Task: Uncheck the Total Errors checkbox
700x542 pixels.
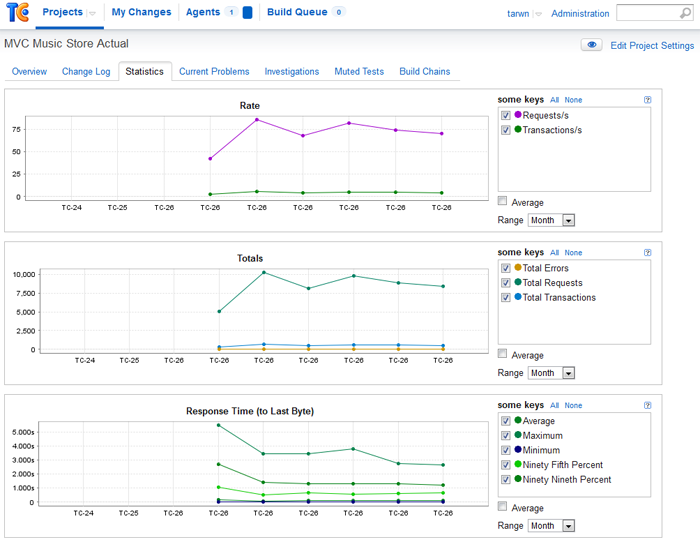Action: click(x=505, y=268)
